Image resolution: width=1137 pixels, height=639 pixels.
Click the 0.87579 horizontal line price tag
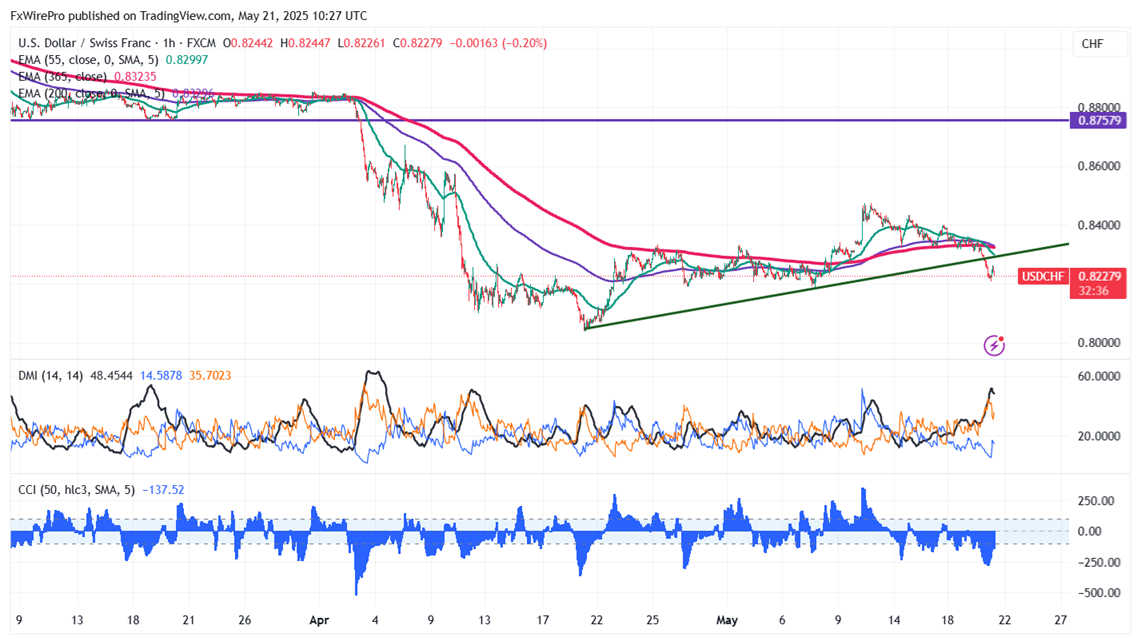[1099, 121]
